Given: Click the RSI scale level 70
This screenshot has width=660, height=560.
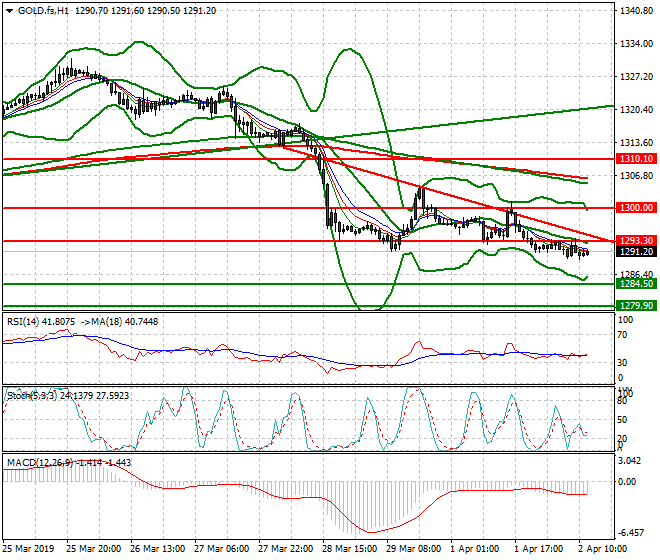Looking at the screenshot, I should click(622, 335).
